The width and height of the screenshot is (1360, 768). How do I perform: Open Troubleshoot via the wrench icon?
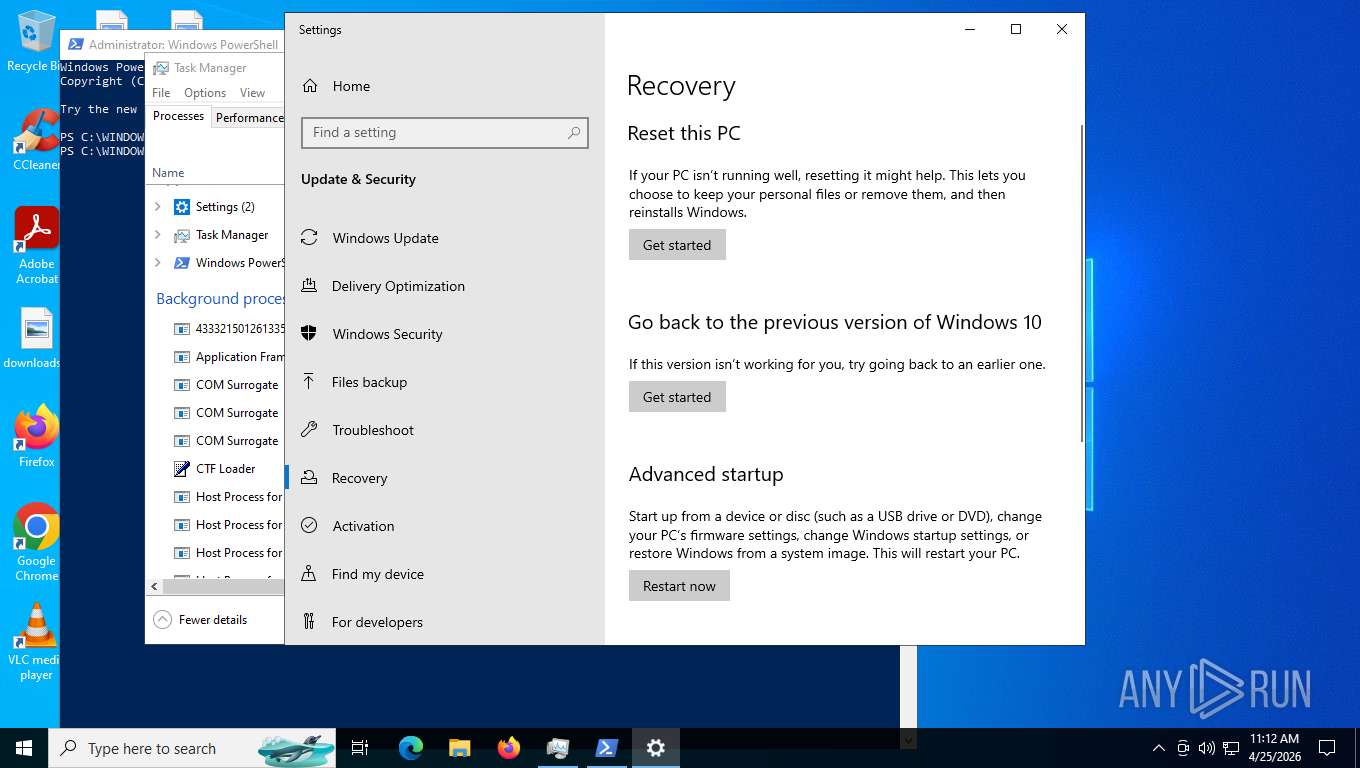click(310, 430)
